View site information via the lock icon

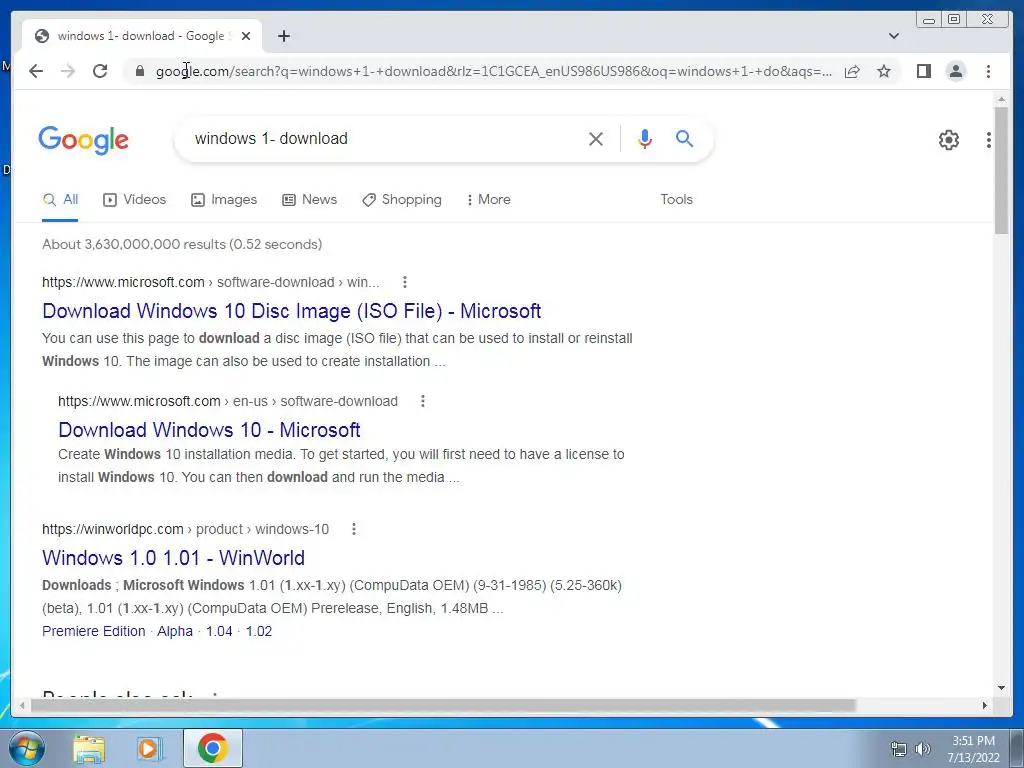139,71
